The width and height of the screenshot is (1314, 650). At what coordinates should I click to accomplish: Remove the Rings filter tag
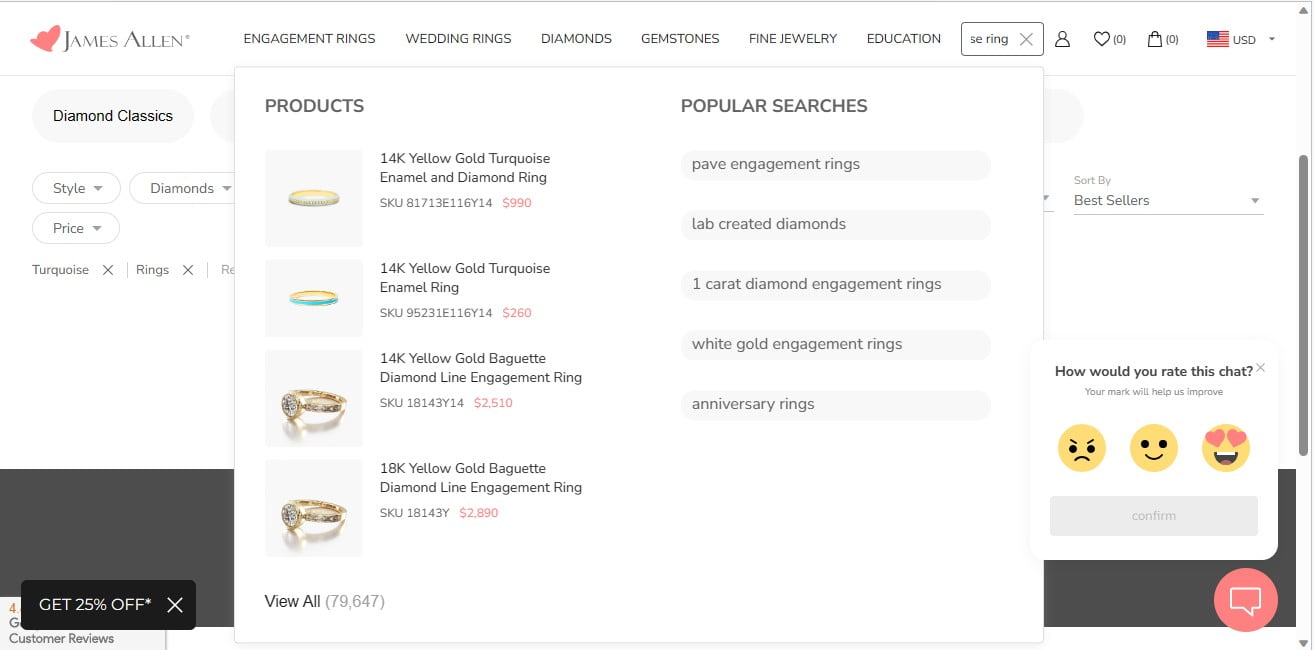(188, 270)
